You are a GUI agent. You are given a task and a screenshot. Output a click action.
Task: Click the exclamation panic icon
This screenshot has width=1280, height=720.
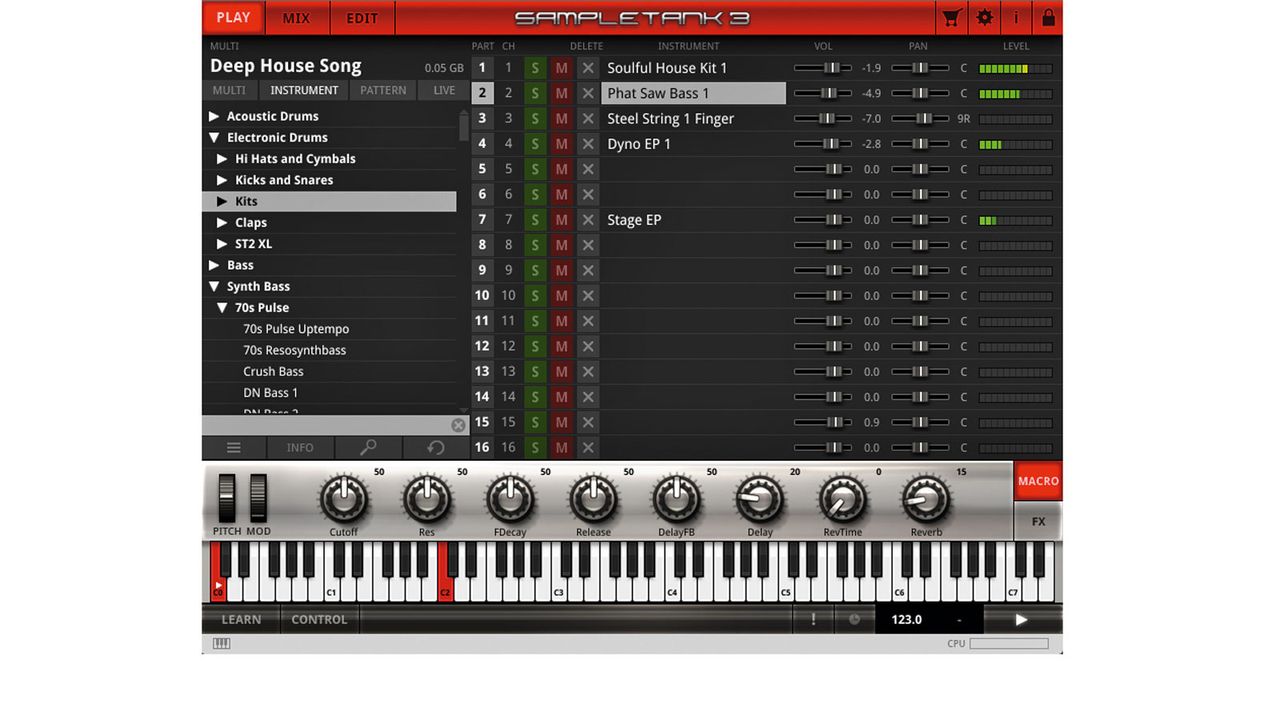[813, 620]
